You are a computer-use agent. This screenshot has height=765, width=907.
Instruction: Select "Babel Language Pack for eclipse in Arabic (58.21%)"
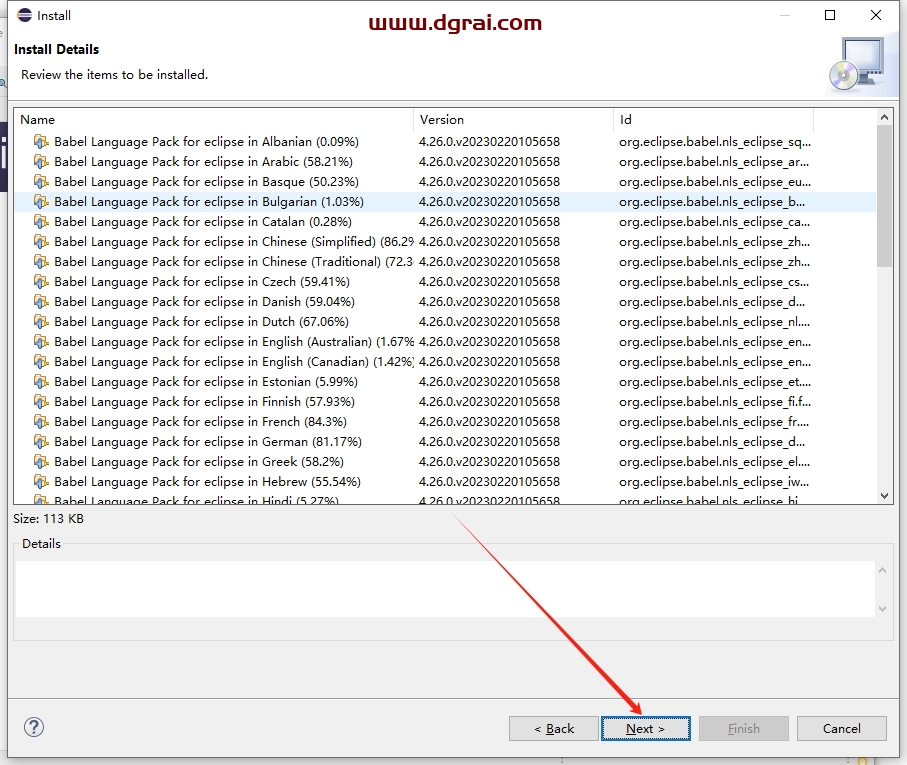(x=204, y=162)
